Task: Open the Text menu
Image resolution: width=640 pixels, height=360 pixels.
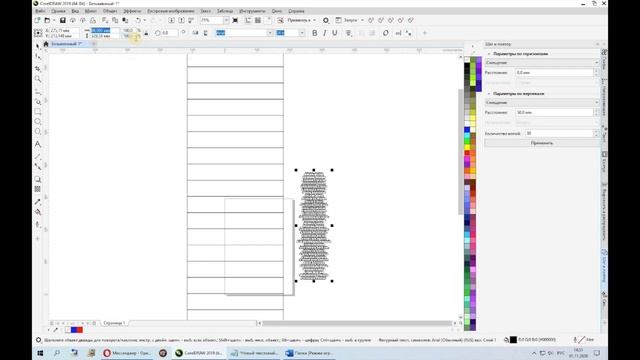Action: coord(206,11)
